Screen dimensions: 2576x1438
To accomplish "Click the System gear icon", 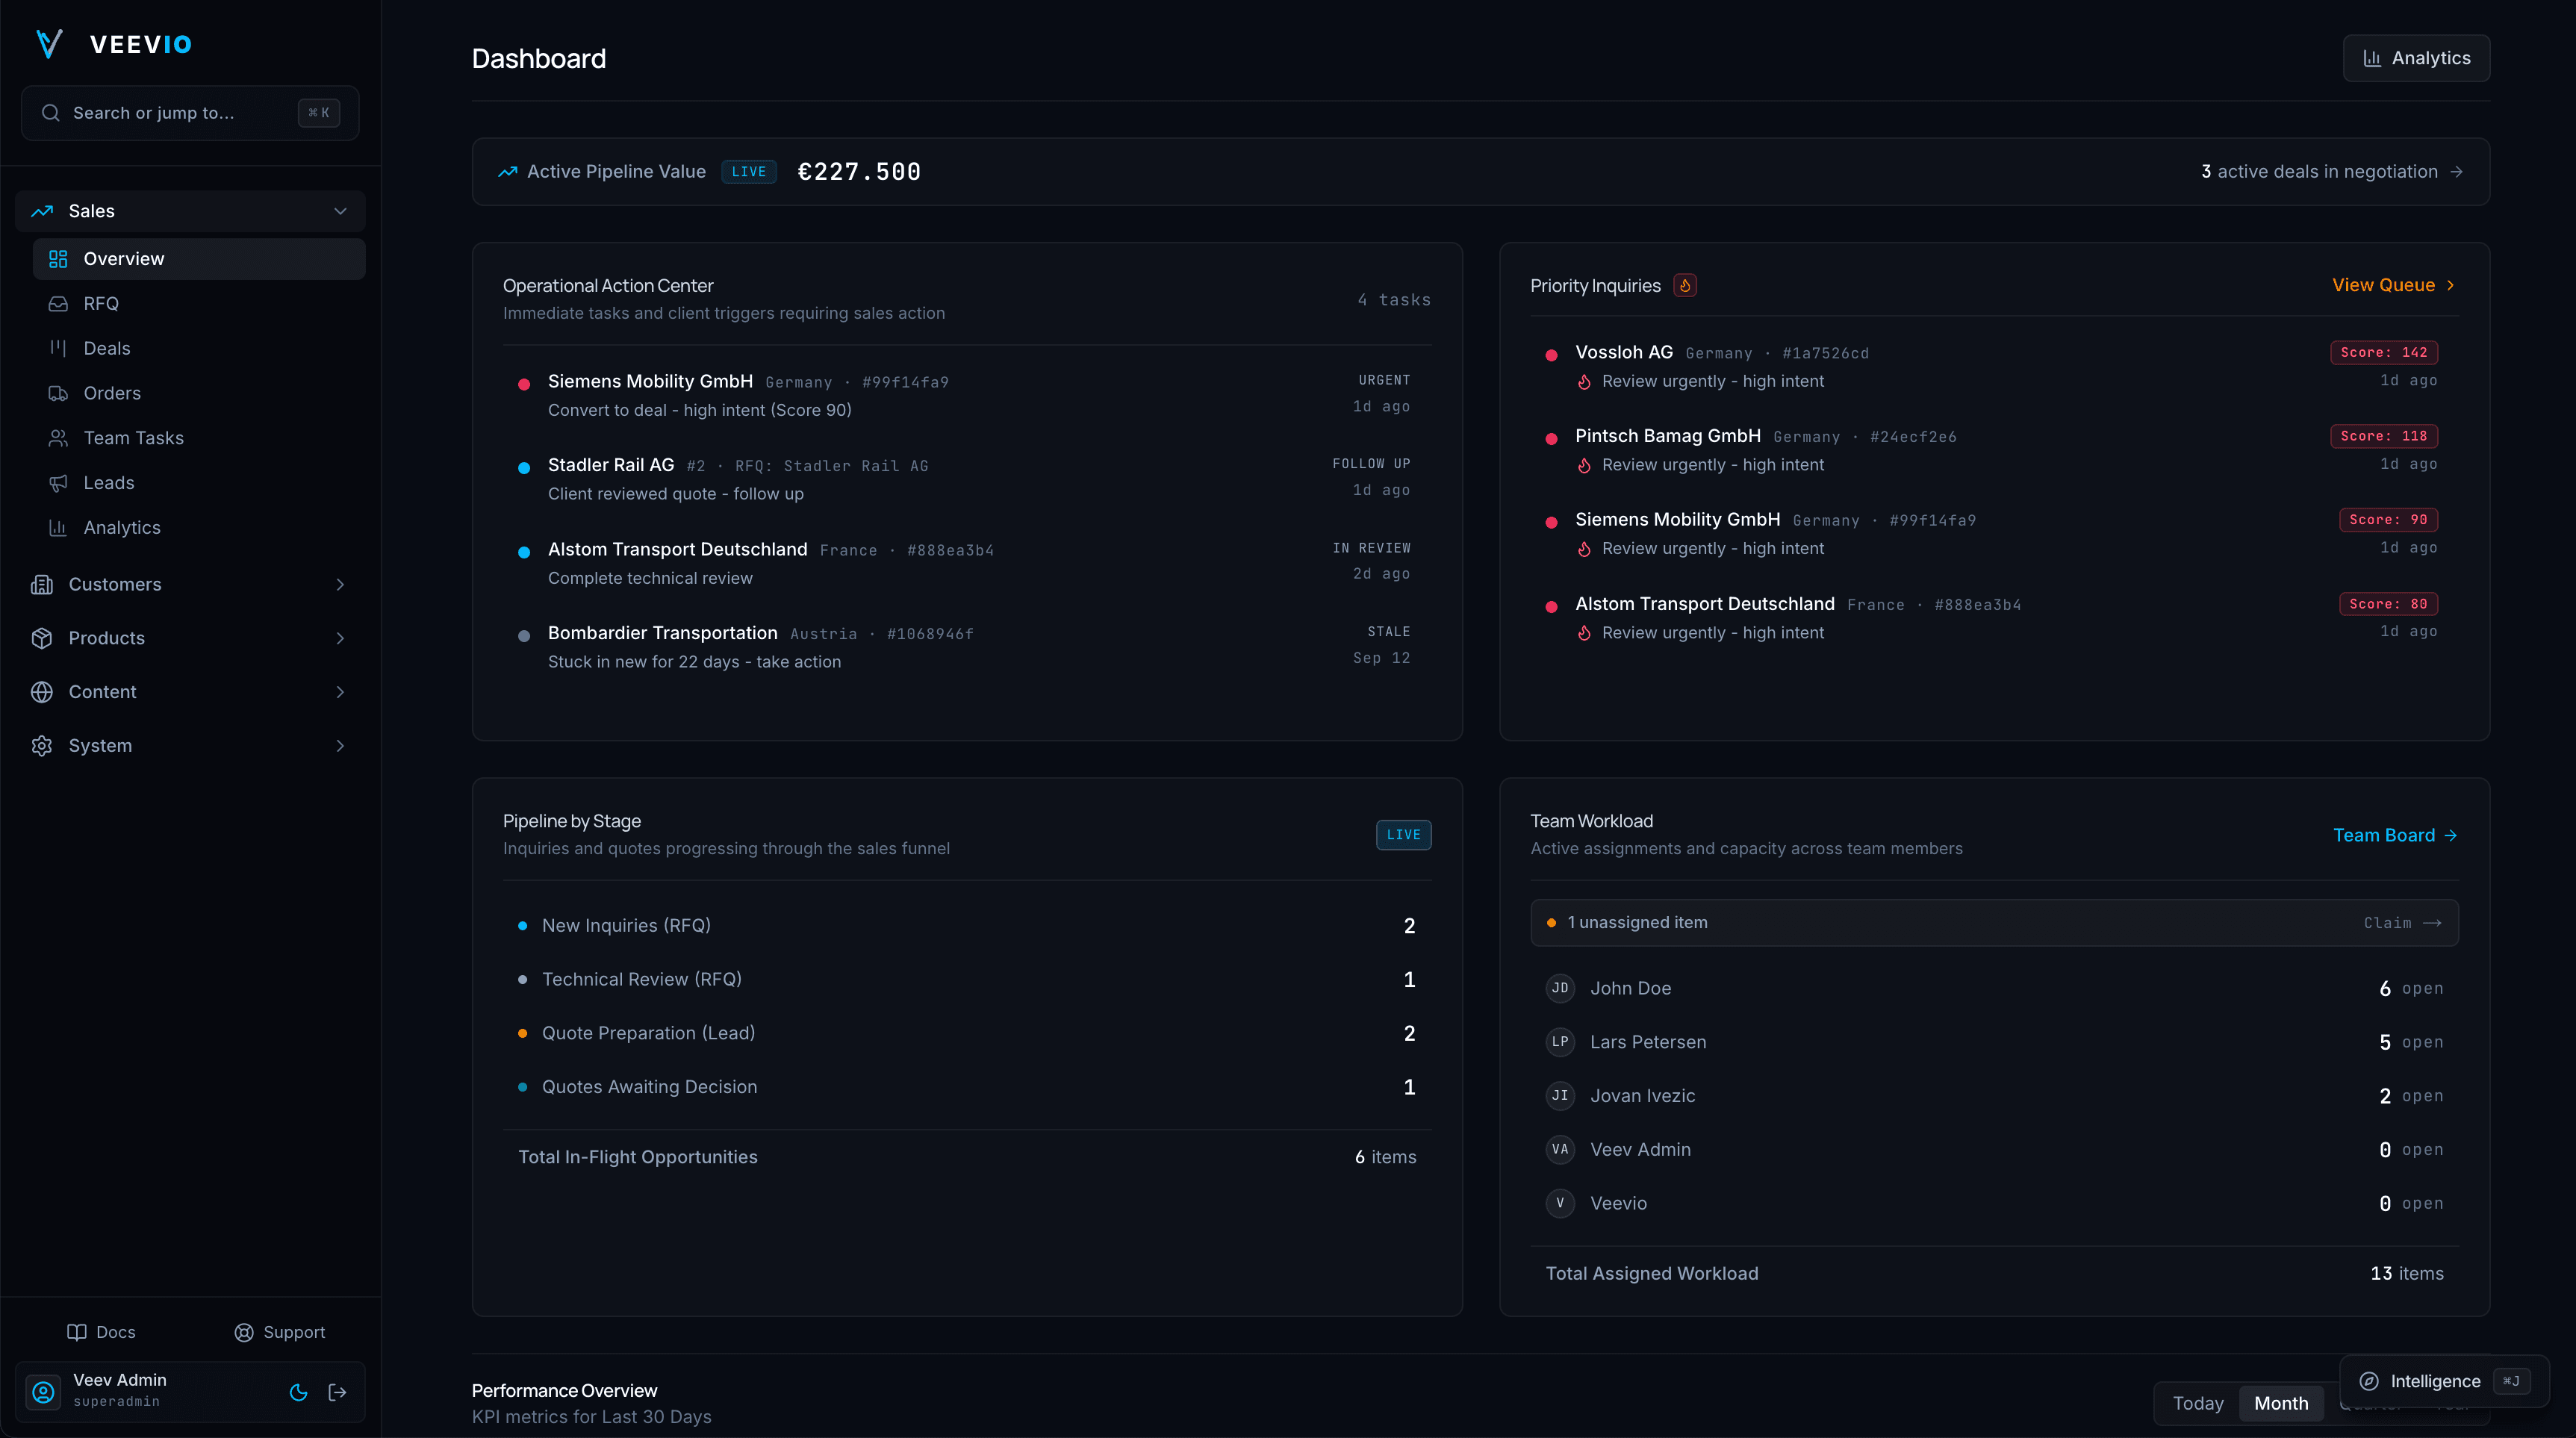I will 42,746.
